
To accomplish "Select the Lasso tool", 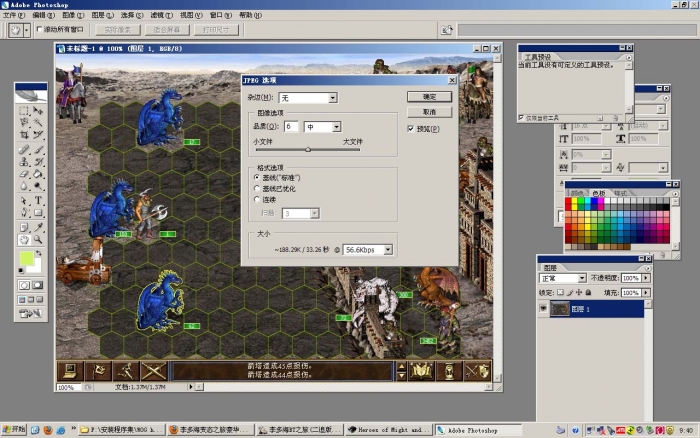I will tap(24, 122).
